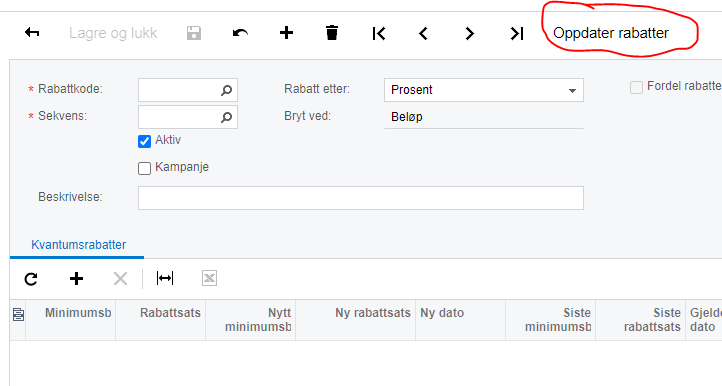Refresh the grid with circular arrow icon
This screenshot has height=386, width=722.
[31, 279]
